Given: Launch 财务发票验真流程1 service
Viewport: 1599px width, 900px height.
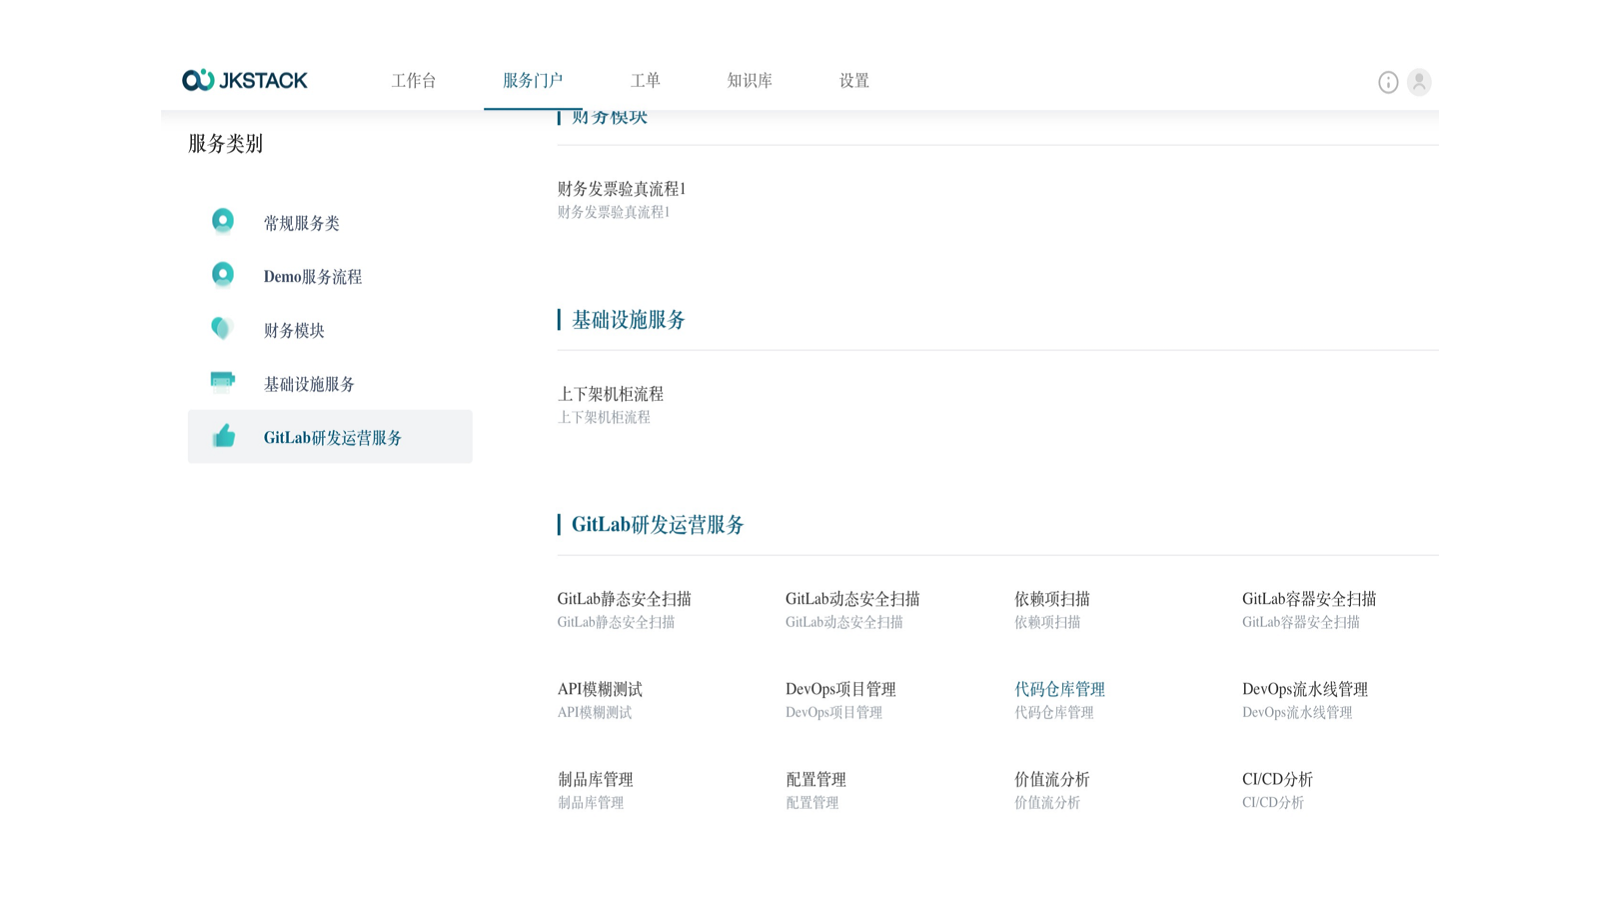Looking at the screenshot, I should 621,189.
